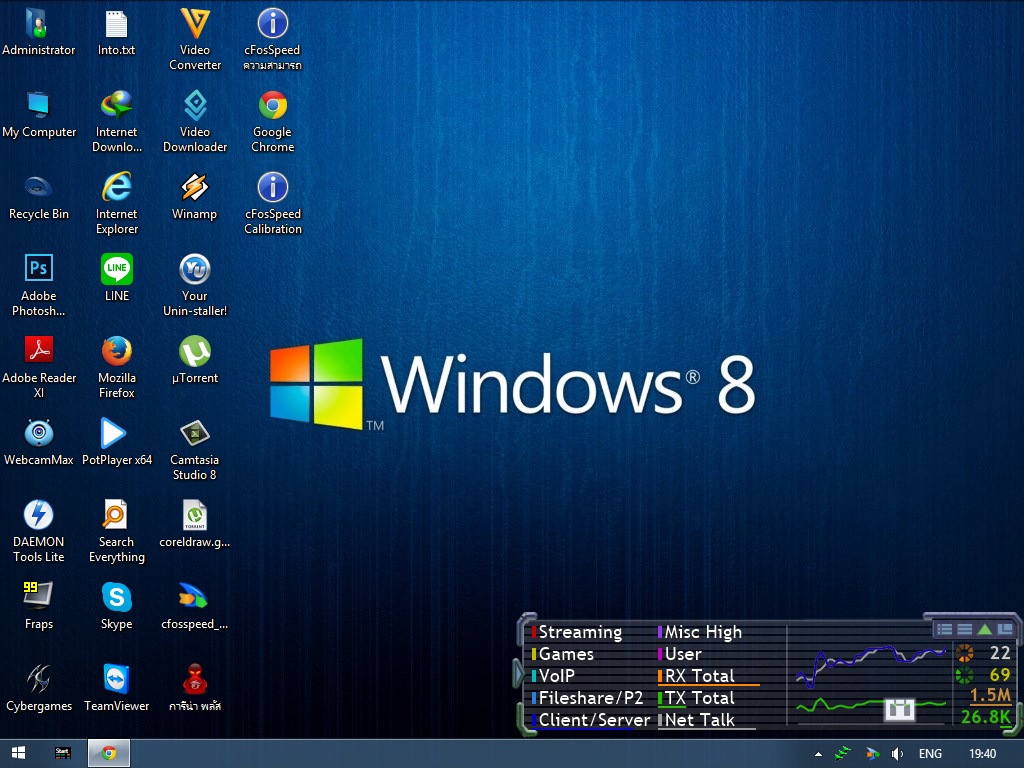Open the Administrator folder icon
Viewport: 1024px width, 768px height.
pyautogui.click(x=39, y=33)
